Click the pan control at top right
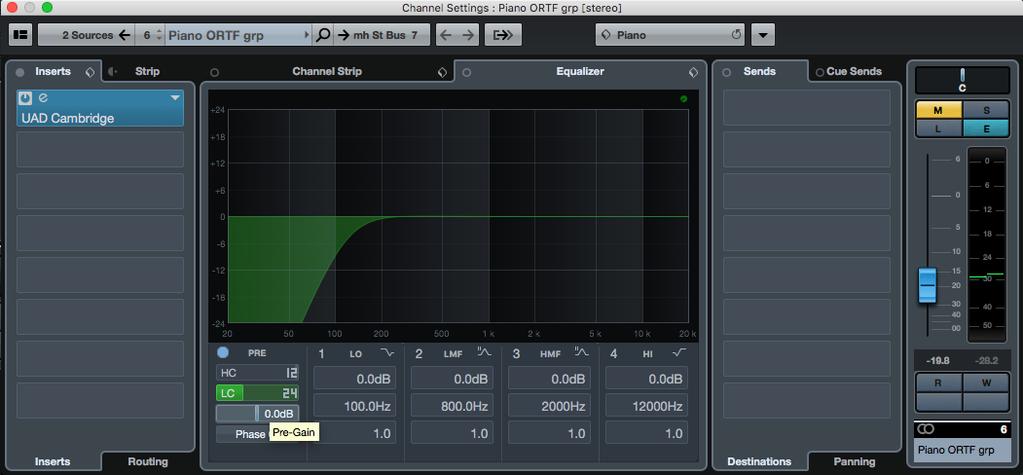The height and width of the screenshot is (475, 1023). click(x=962, y=80)
